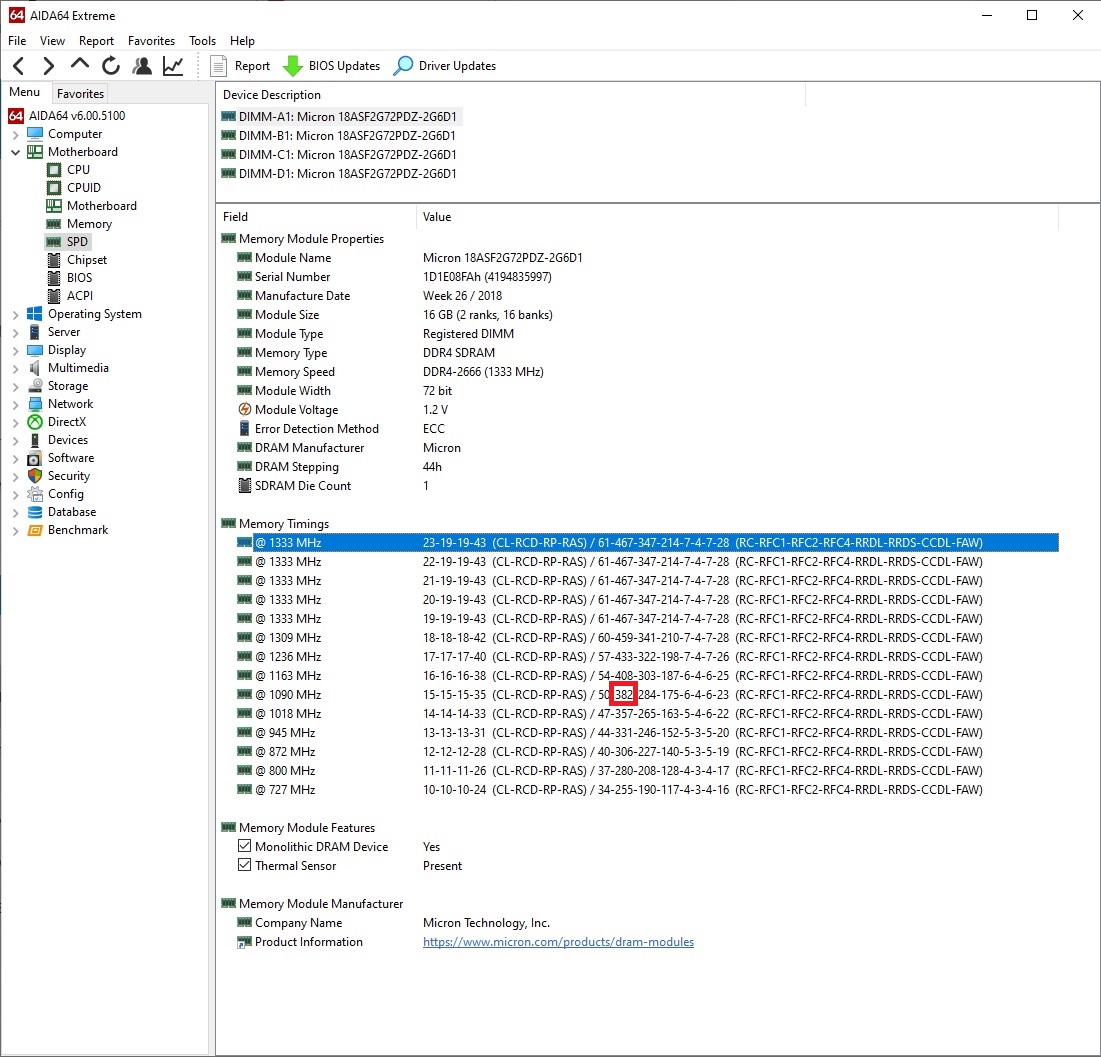
Task: Refresh the page with the circular arrow icon
Action: pos(111,66)
